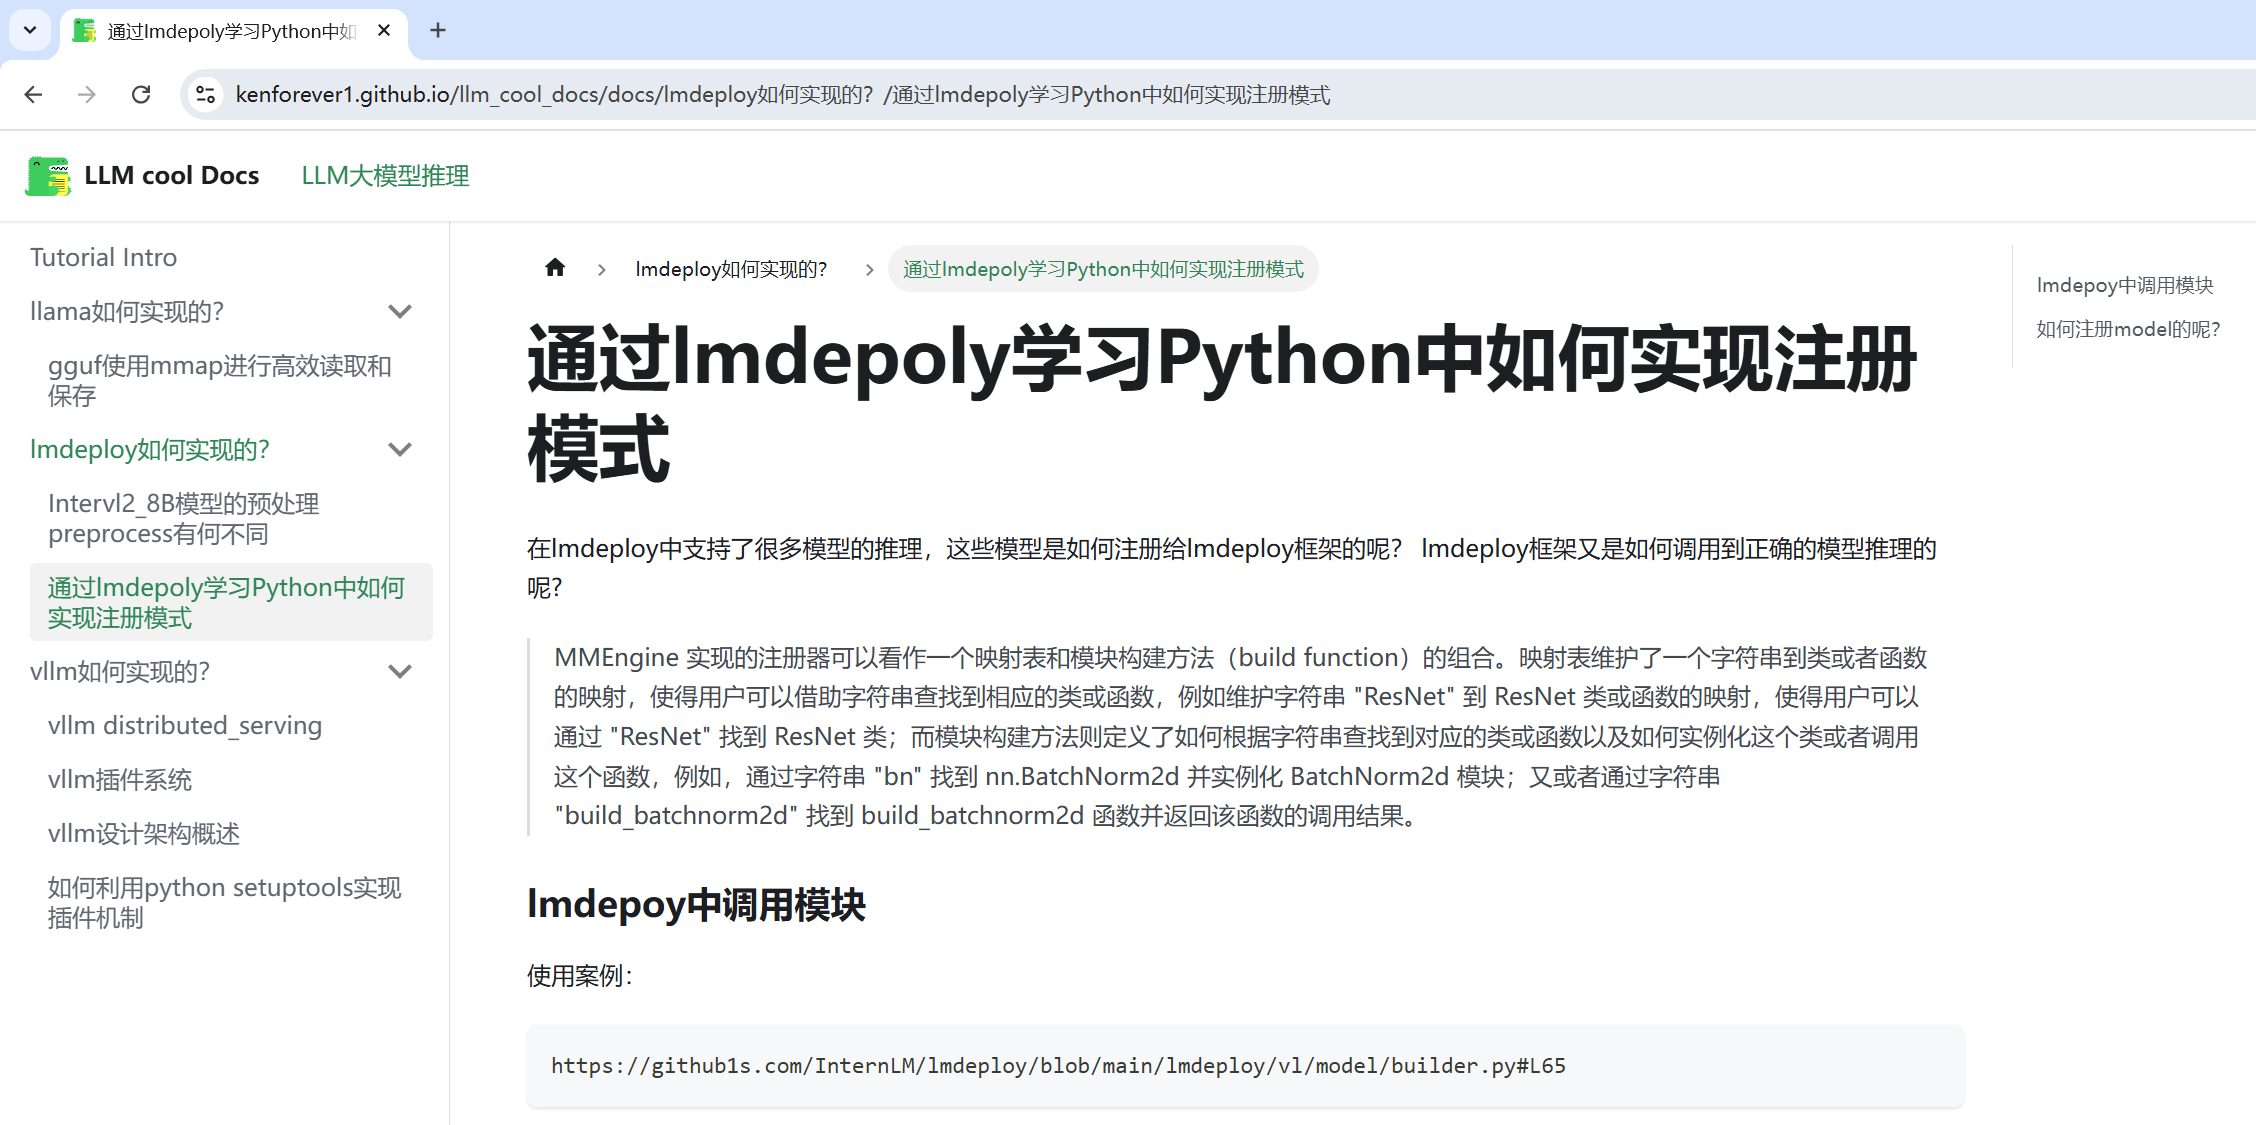Click the home breadcrumb icon
The height and width of the screenshot is (1125, 2256).
click(555, 268)
